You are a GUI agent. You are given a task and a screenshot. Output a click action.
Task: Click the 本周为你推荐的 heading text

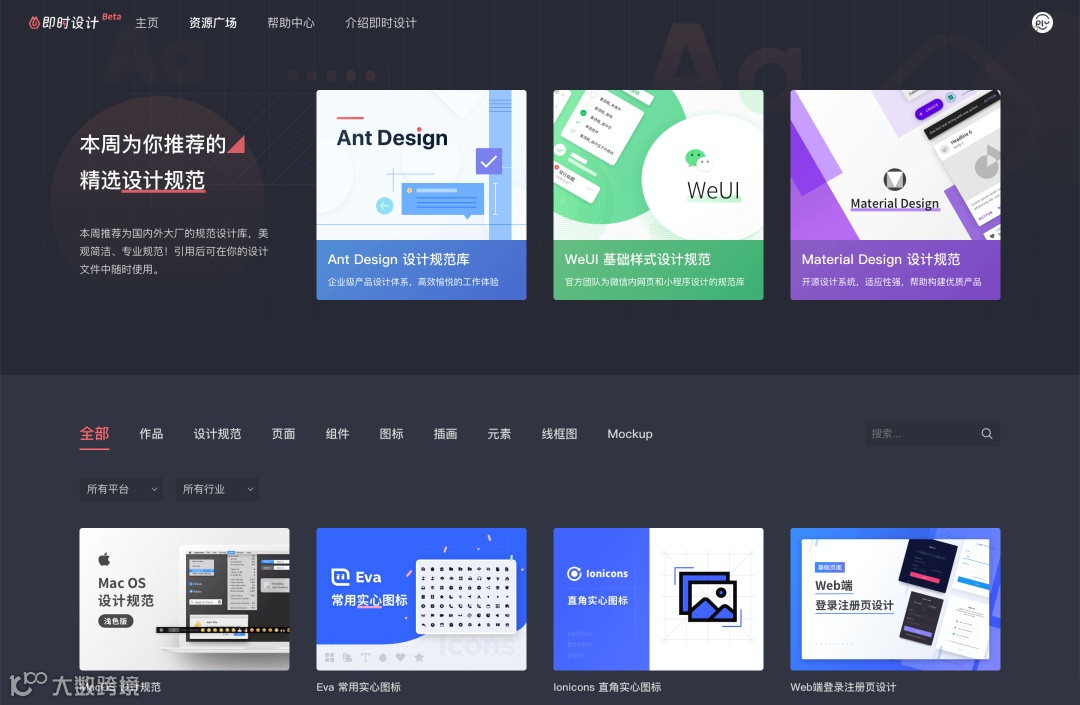153,144
